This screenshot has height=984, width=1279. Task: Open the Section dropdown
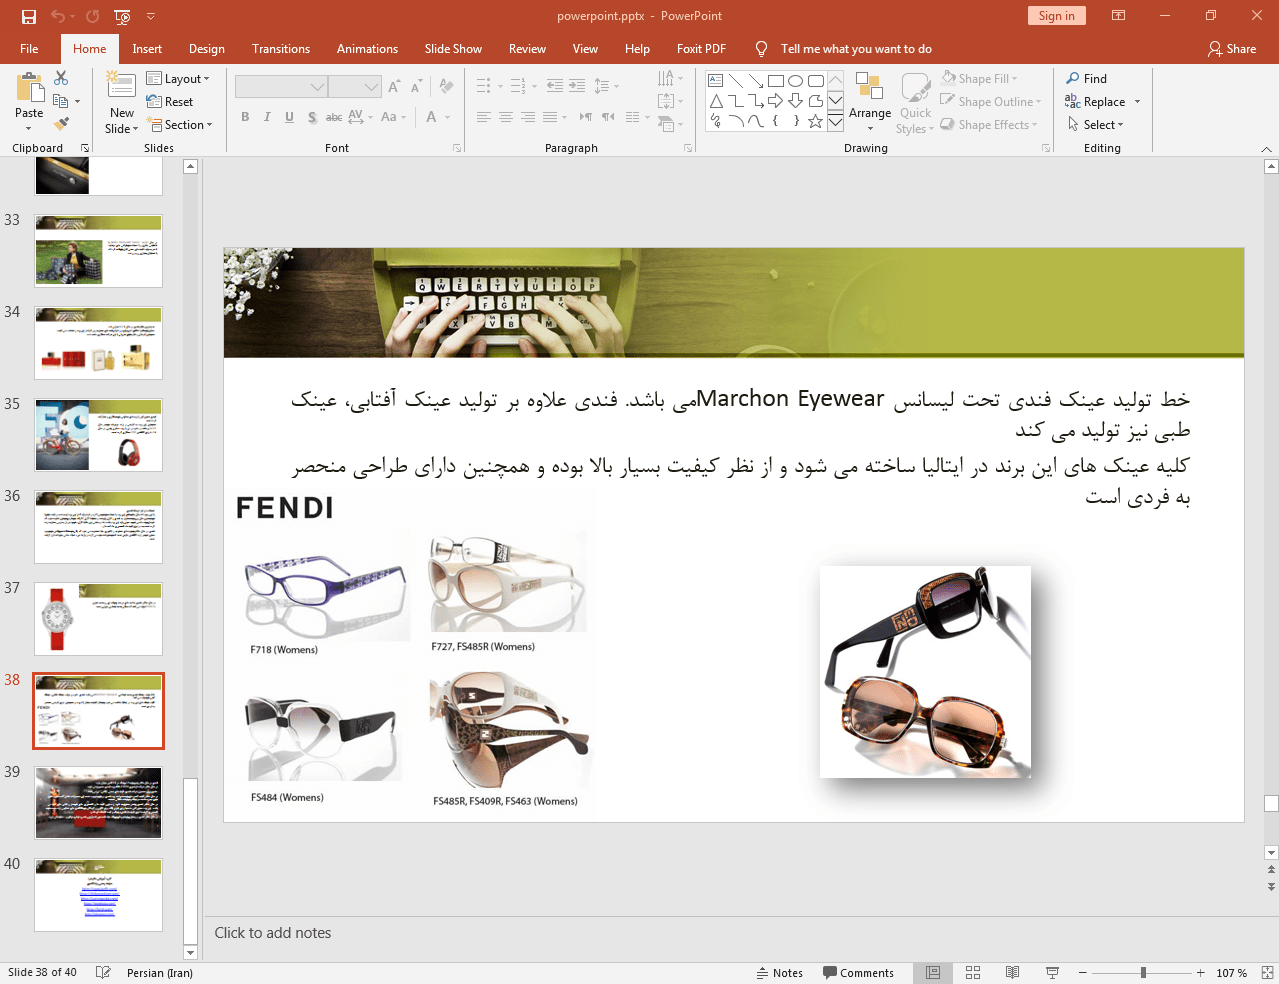click(180, 125)
